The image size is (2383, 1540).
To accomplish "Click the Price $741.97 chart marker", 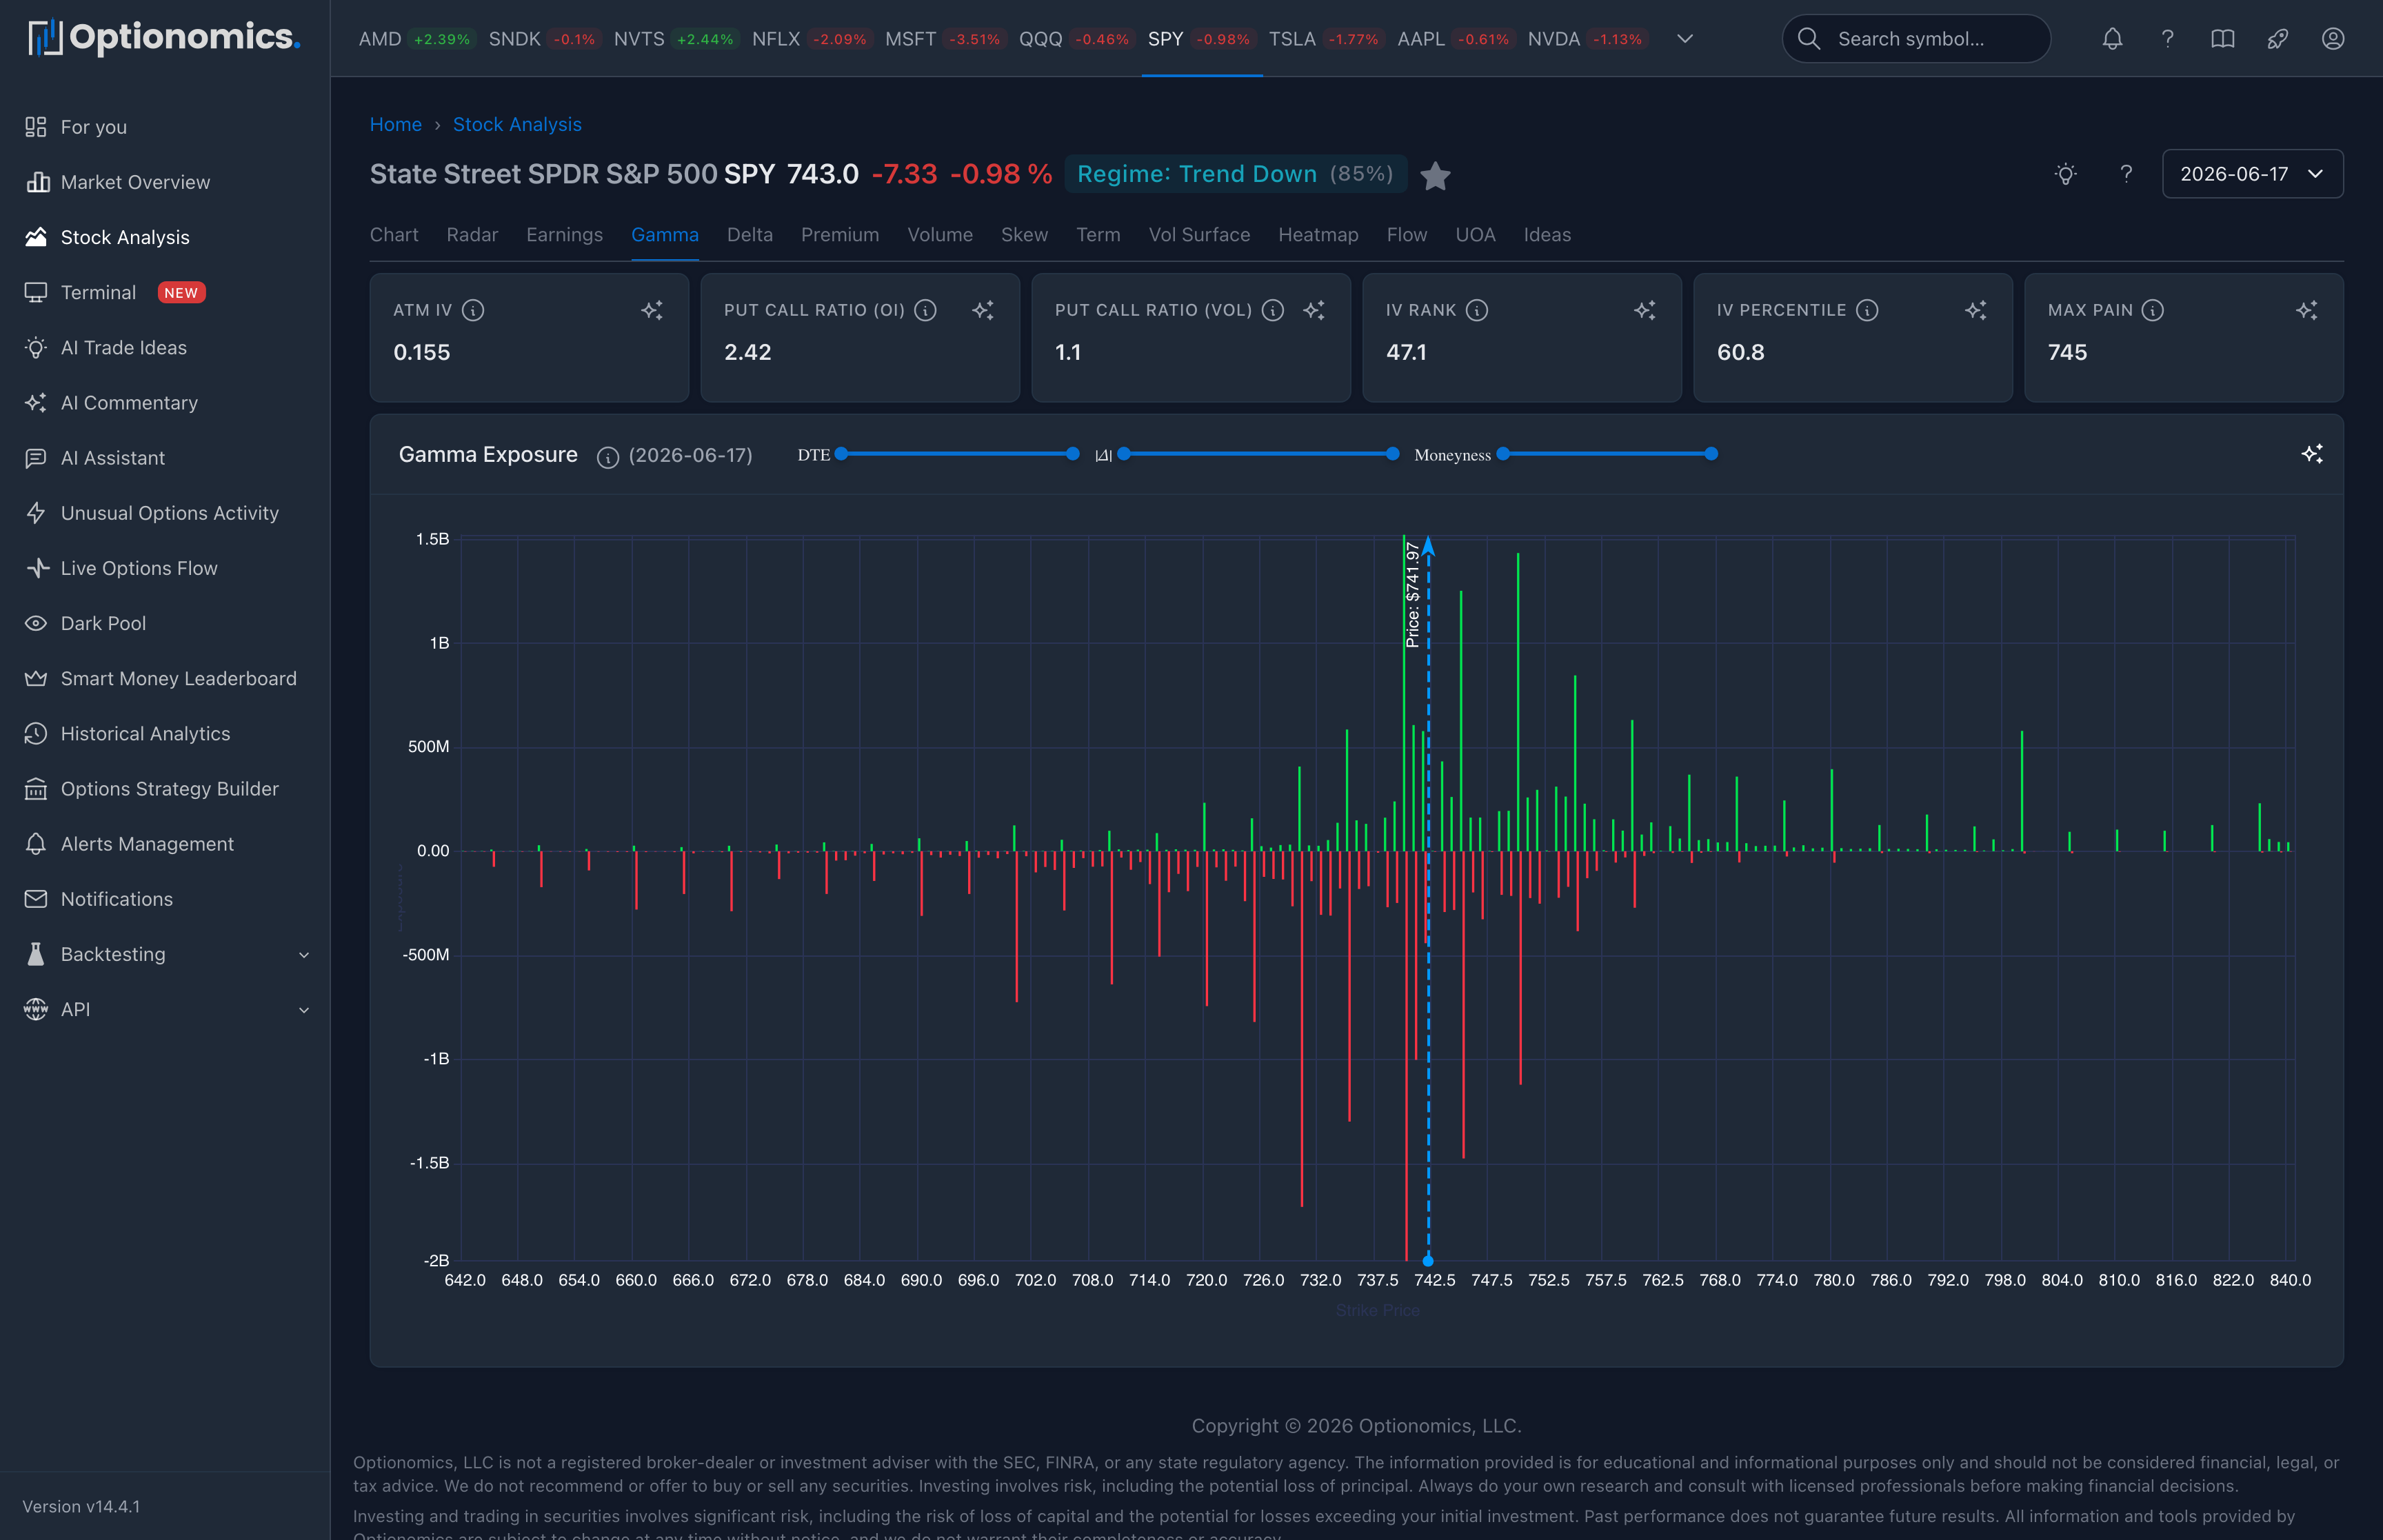I will click(1412, 595).
